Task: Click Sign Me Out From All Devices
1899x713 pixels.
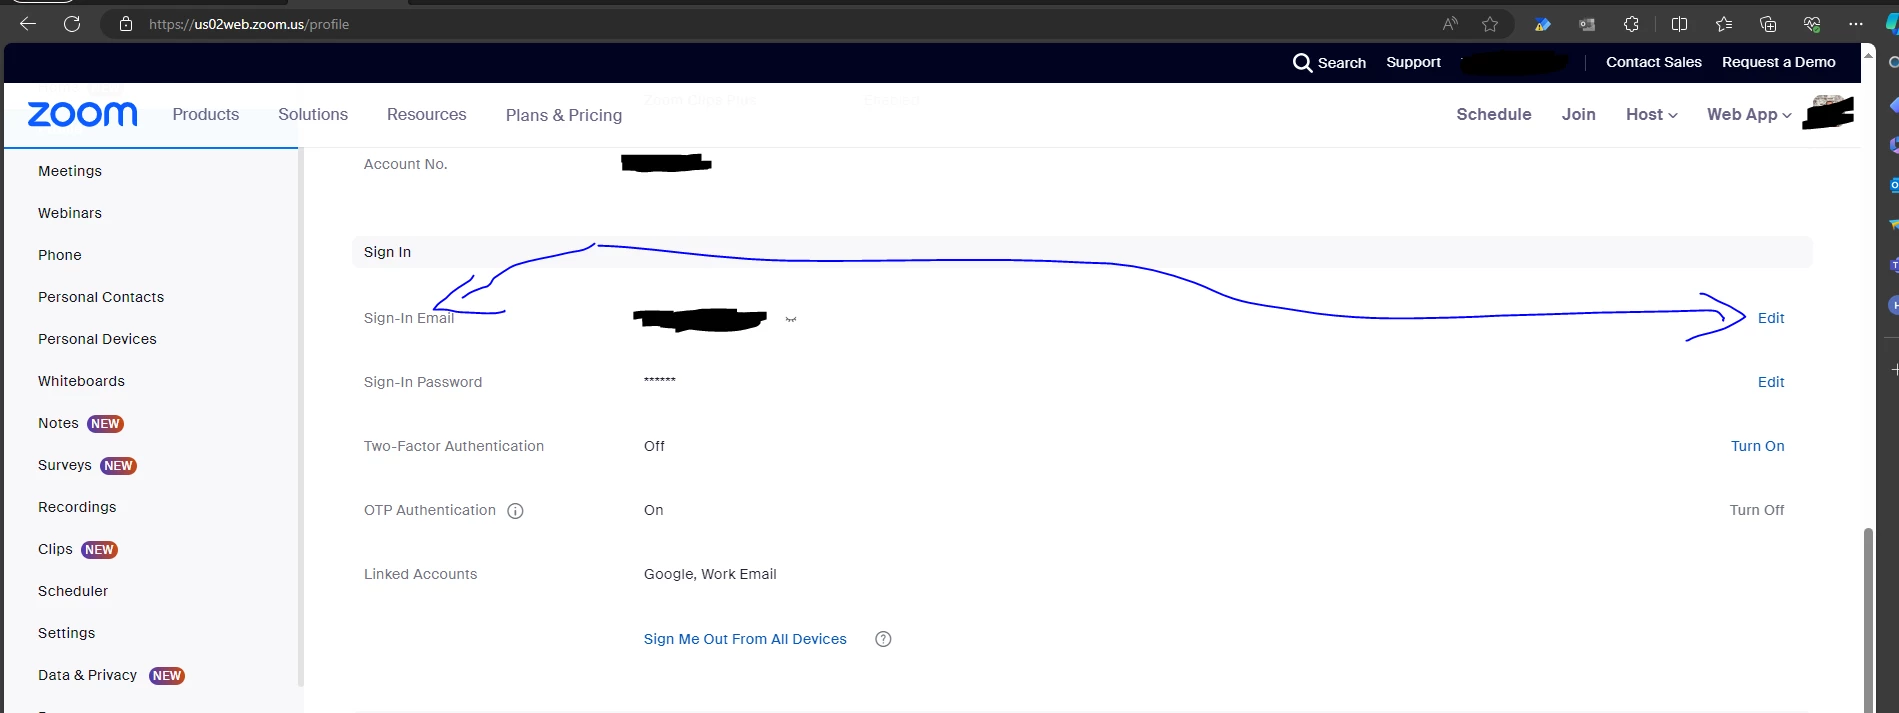Action: click(745, 639)
